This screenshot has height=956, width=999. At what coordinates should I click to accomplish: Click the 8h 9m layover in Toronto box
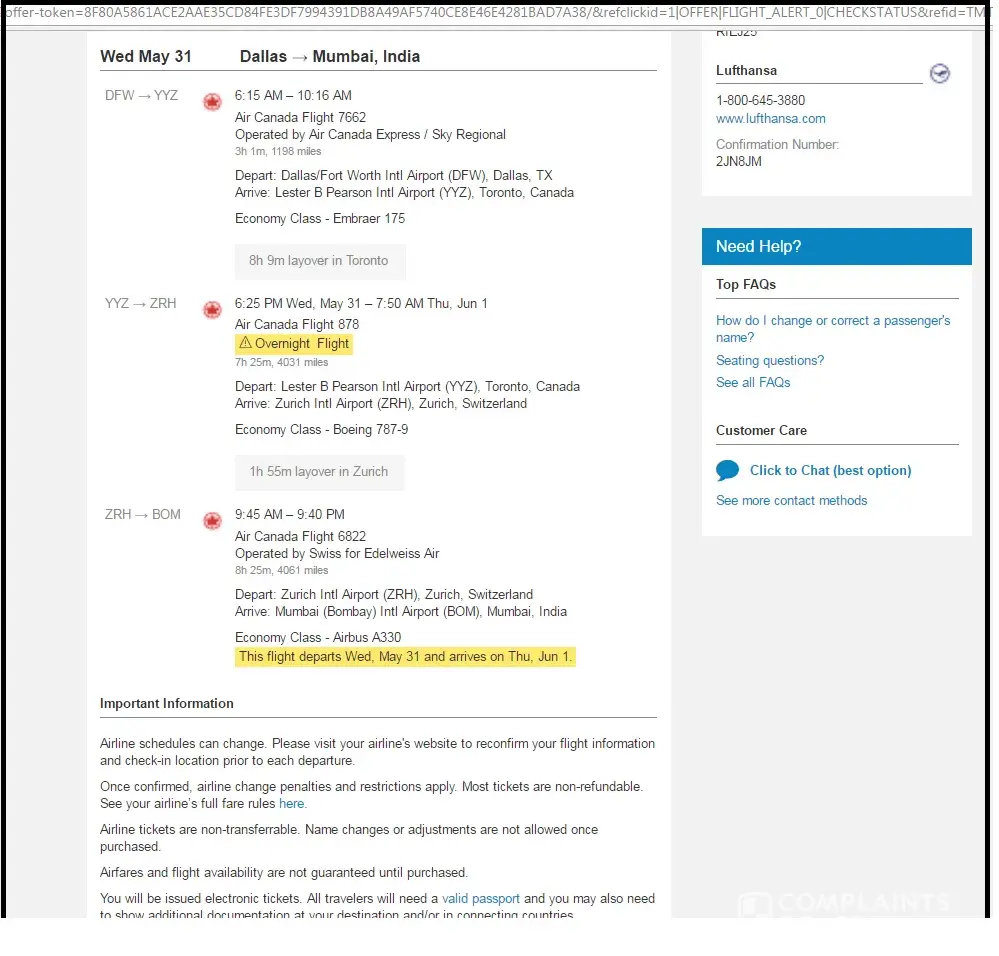[x=319, y=260]
